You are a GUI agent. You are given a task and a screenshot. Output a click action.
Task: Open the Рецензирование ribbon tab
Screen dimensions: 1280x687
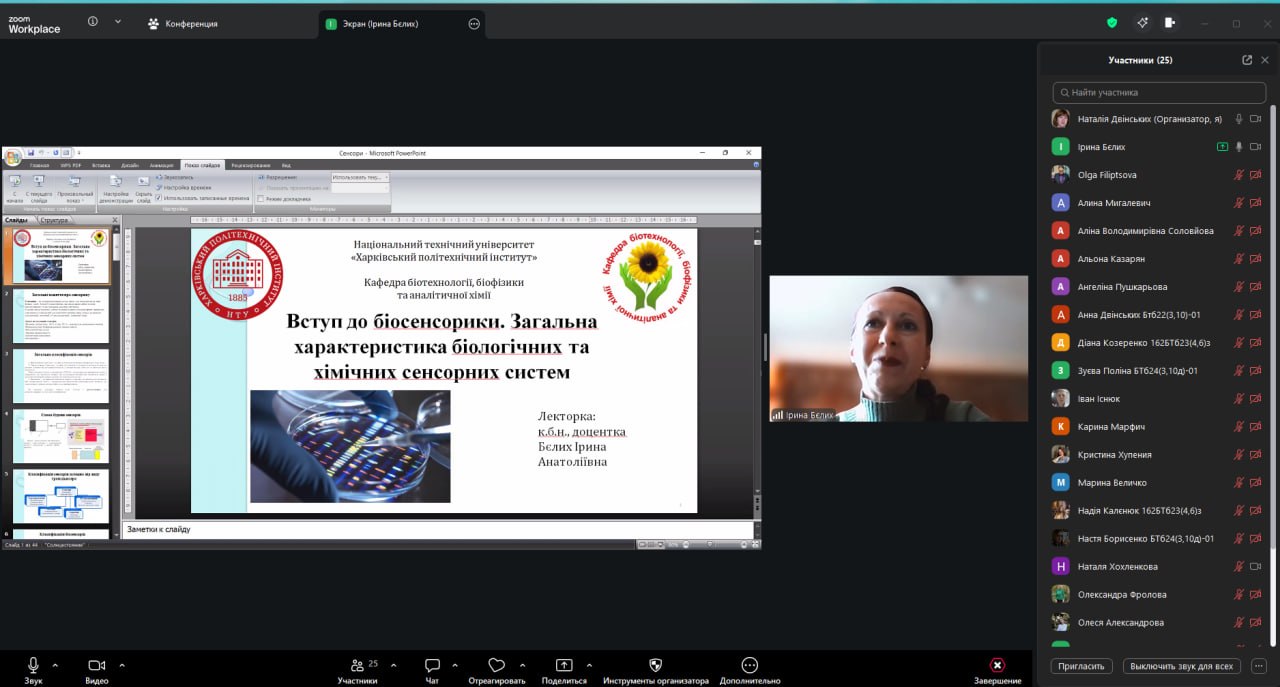250,165
